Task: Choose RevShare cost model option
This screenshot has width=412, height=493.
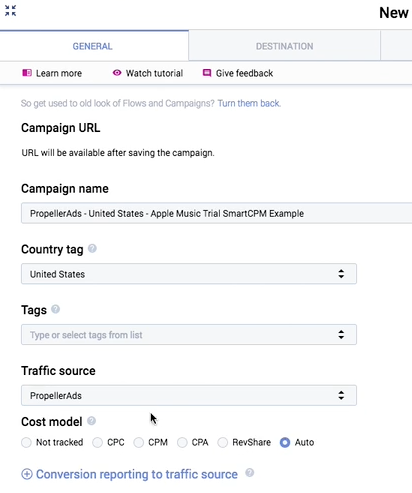Action: 223,442
